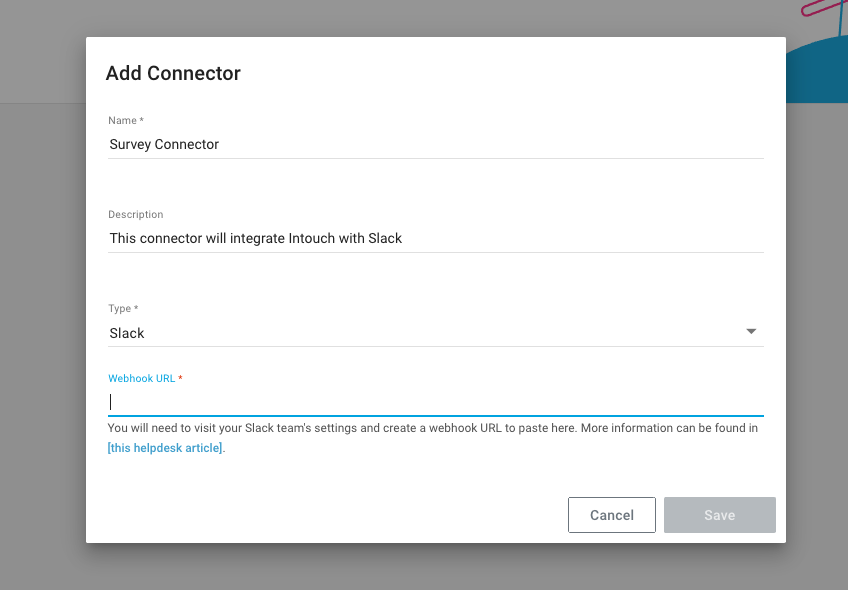This screenshot has height=590, width=848.
Task: Click the "Add Connector" dialog title
Action: (x=173, y=73)
